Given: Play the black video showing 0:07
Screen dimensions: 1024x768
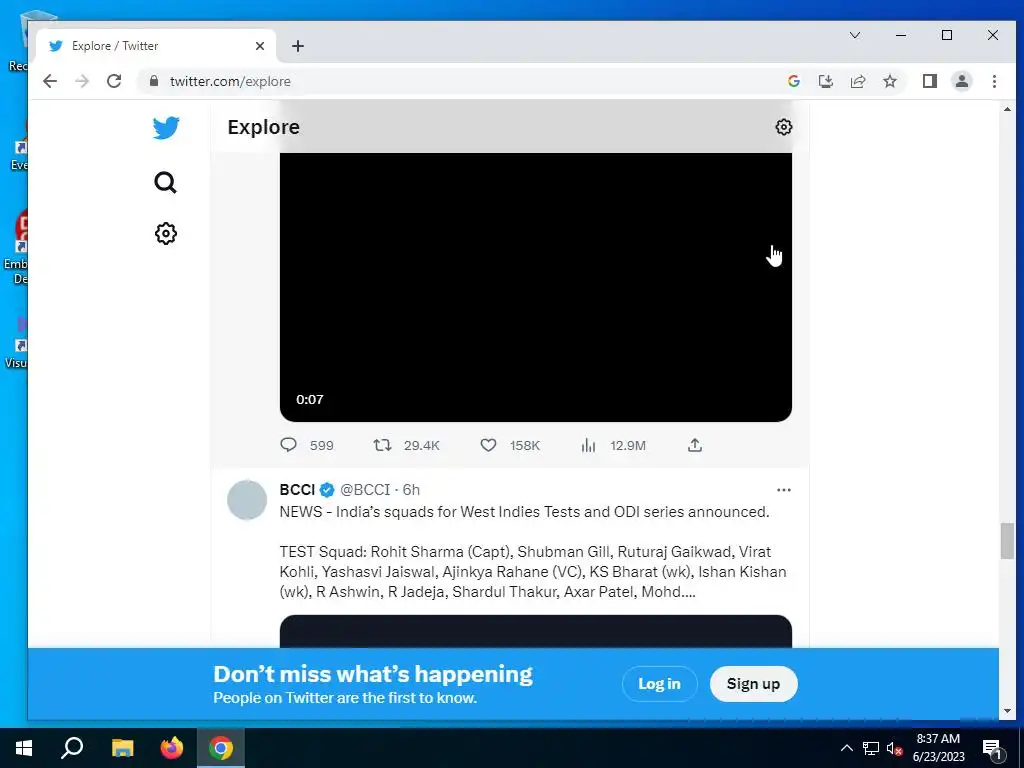Looking at the screenshot, I should tap(536, 287).
